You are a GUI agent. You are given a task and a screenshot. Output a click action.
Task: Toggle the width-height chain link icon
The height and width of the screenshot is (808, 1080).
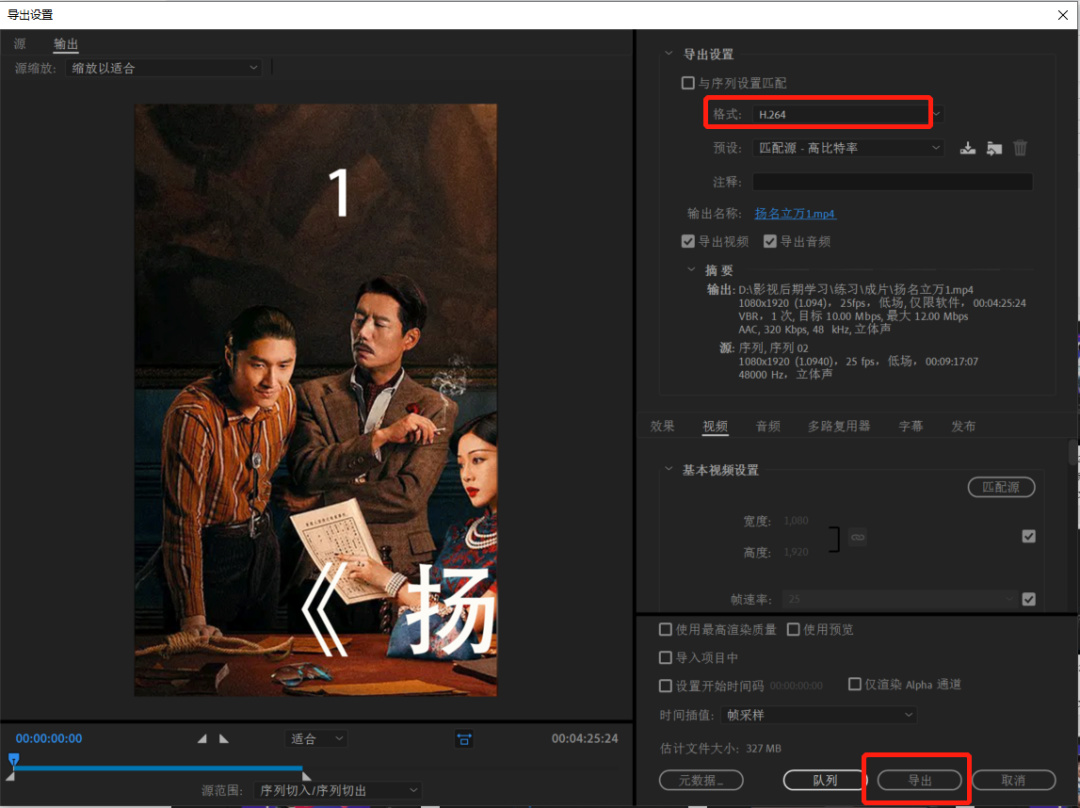point(857,537)
